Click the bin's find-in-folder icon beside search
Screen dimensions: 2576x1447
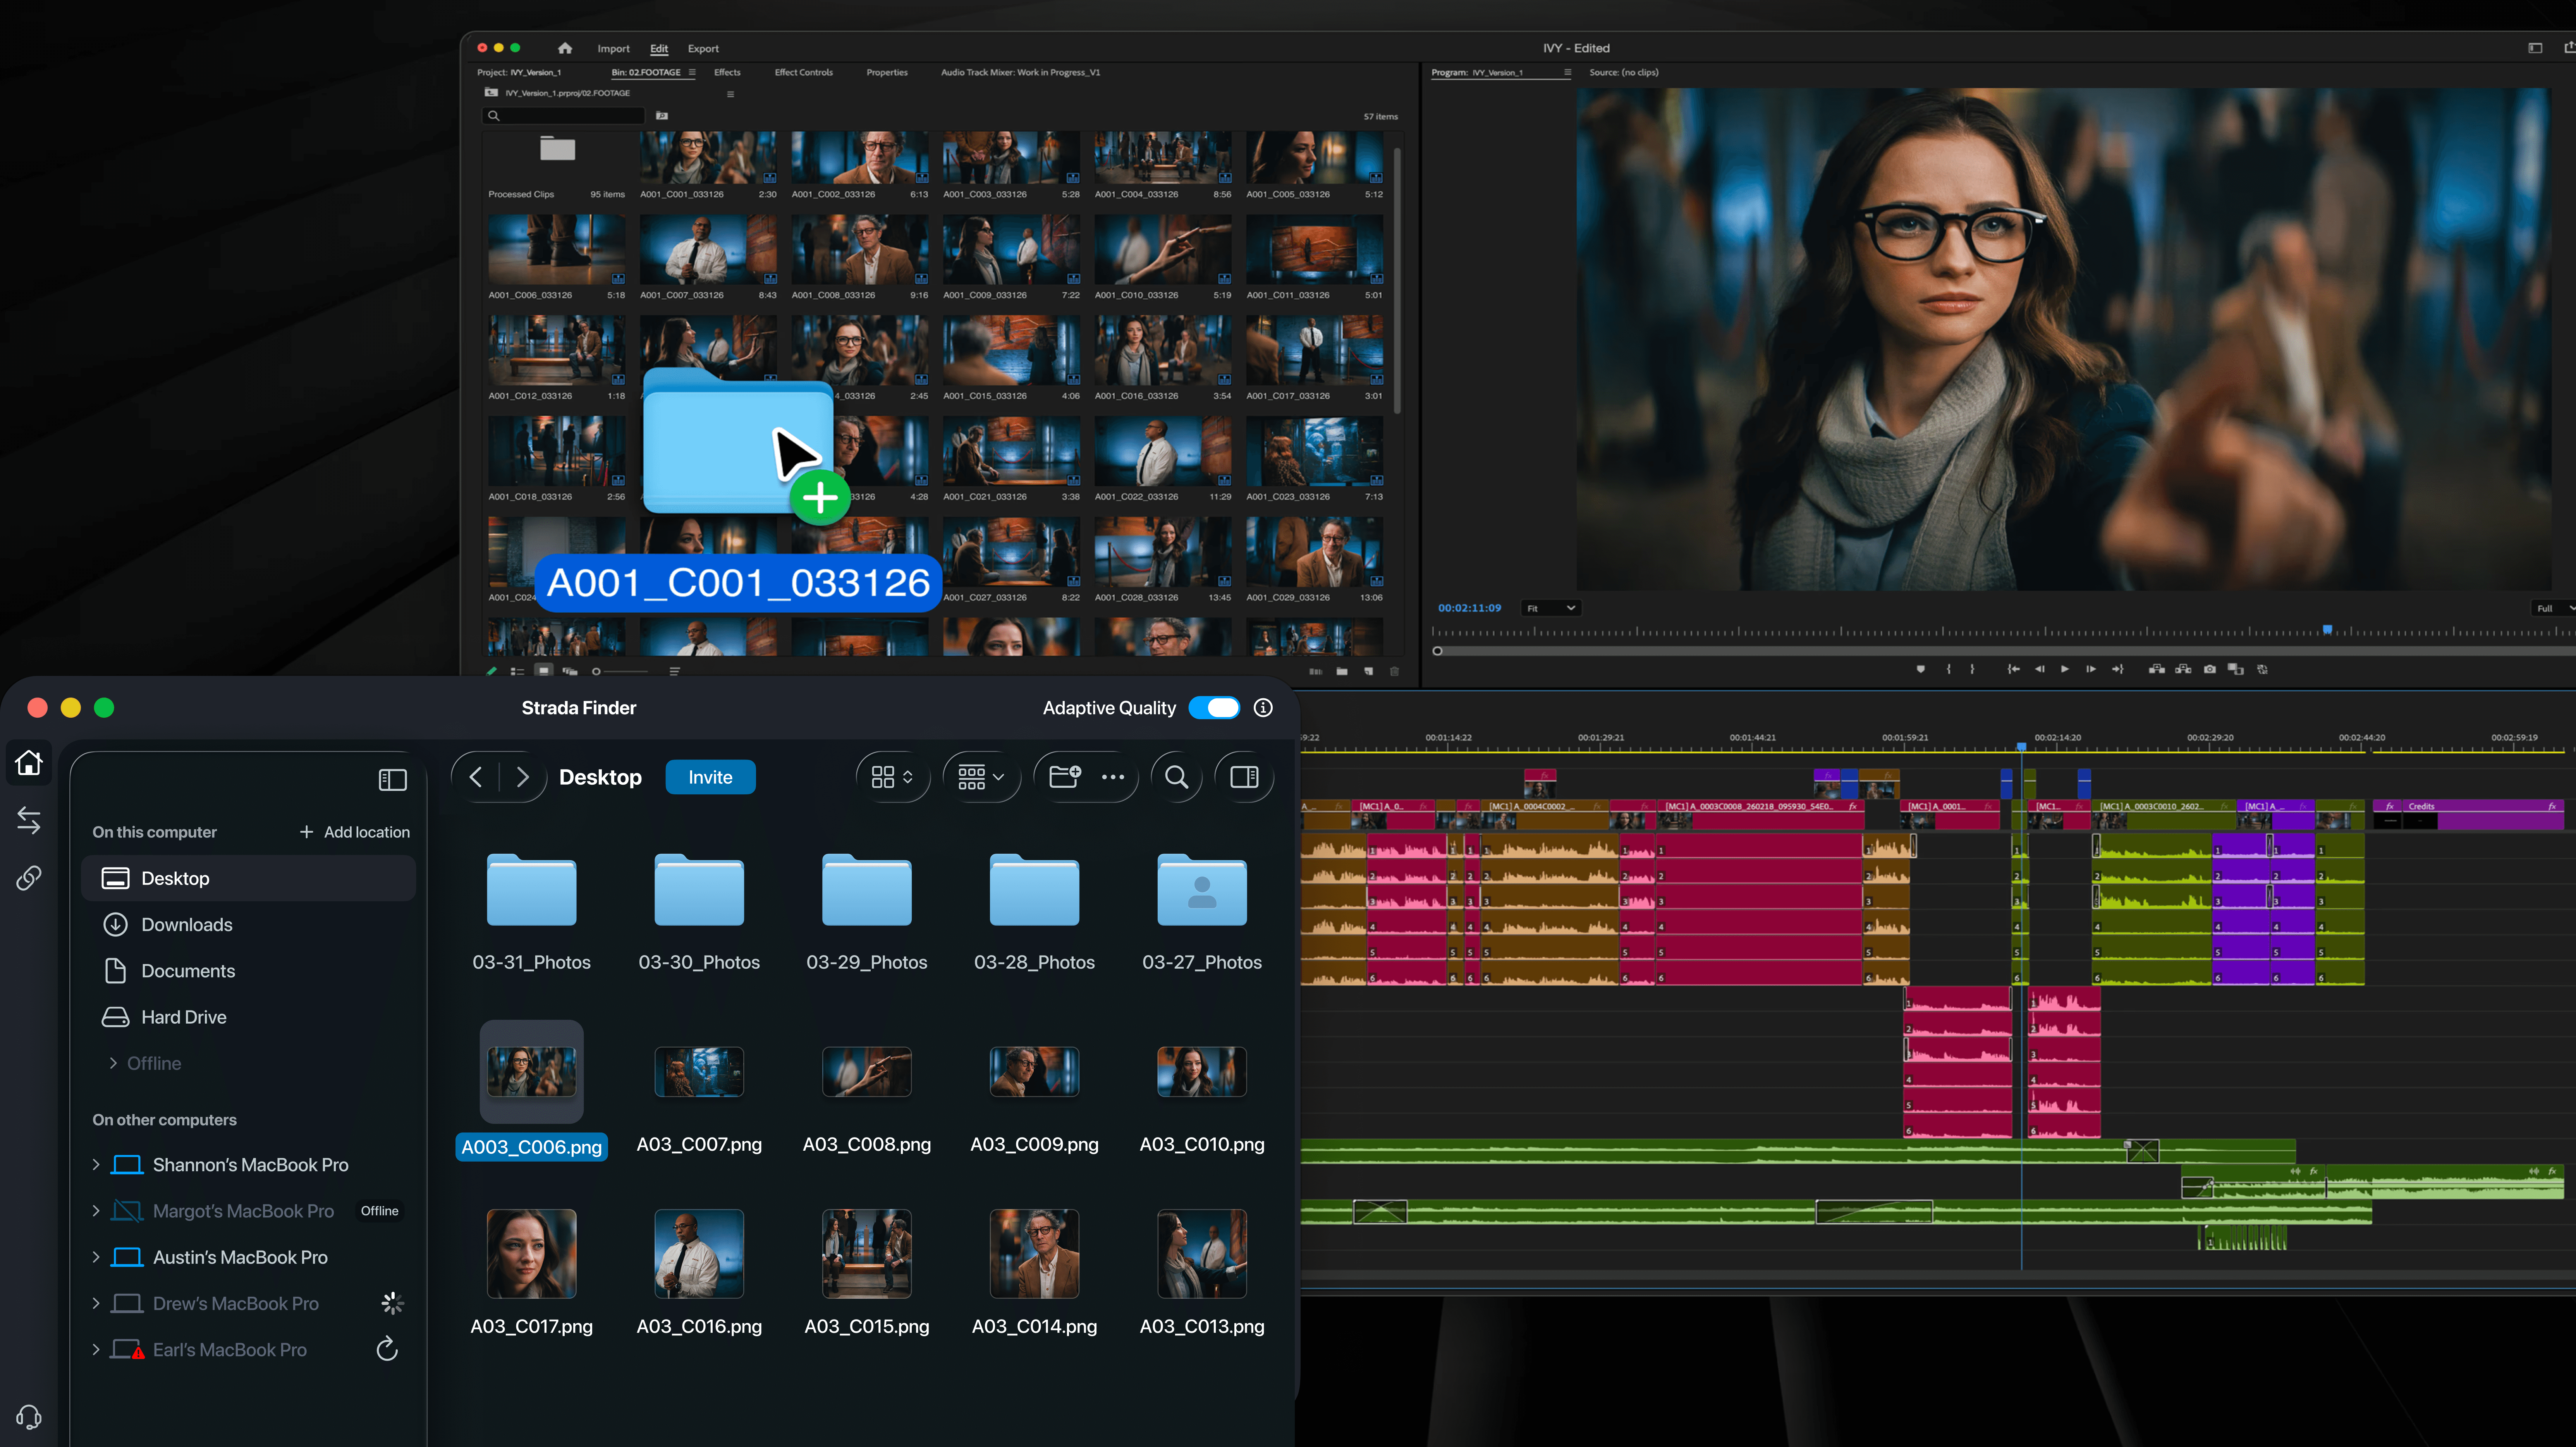pos(662,116)
